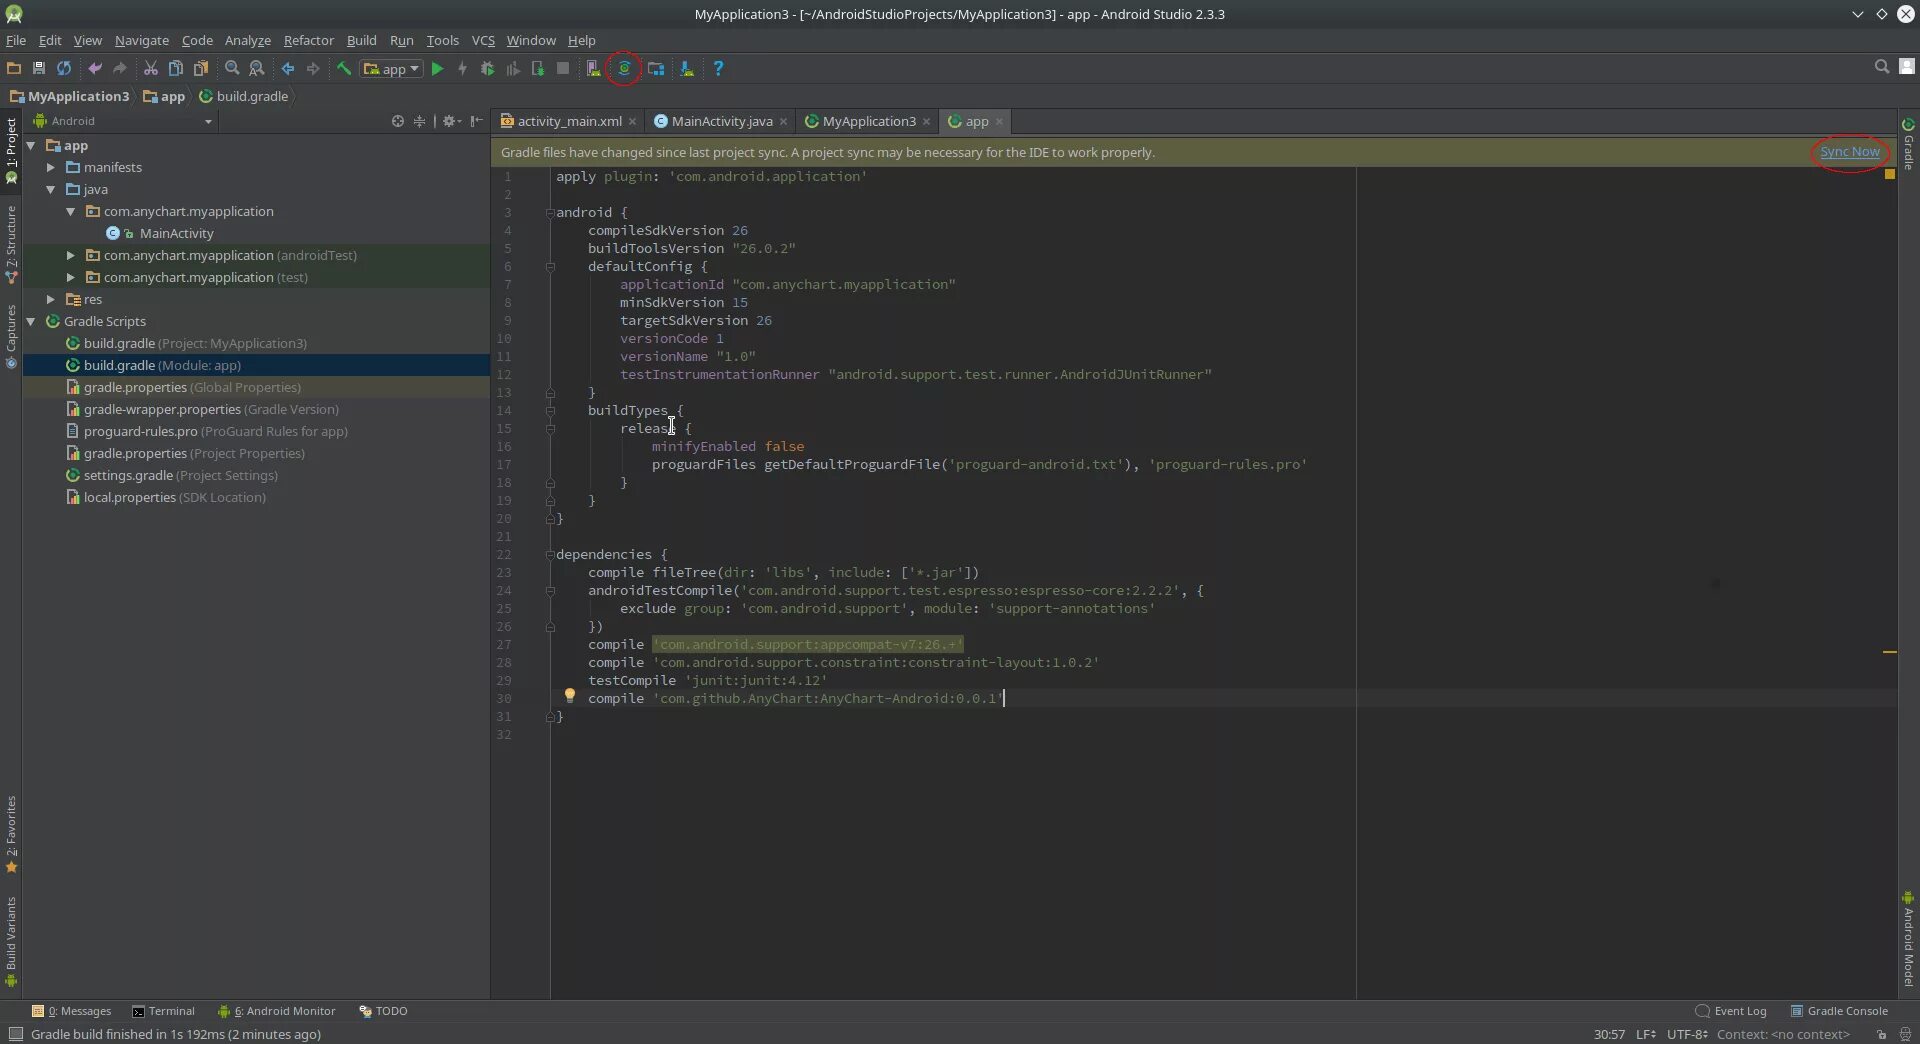Select settings.gradle in project tree

click(x=171, y=475)
